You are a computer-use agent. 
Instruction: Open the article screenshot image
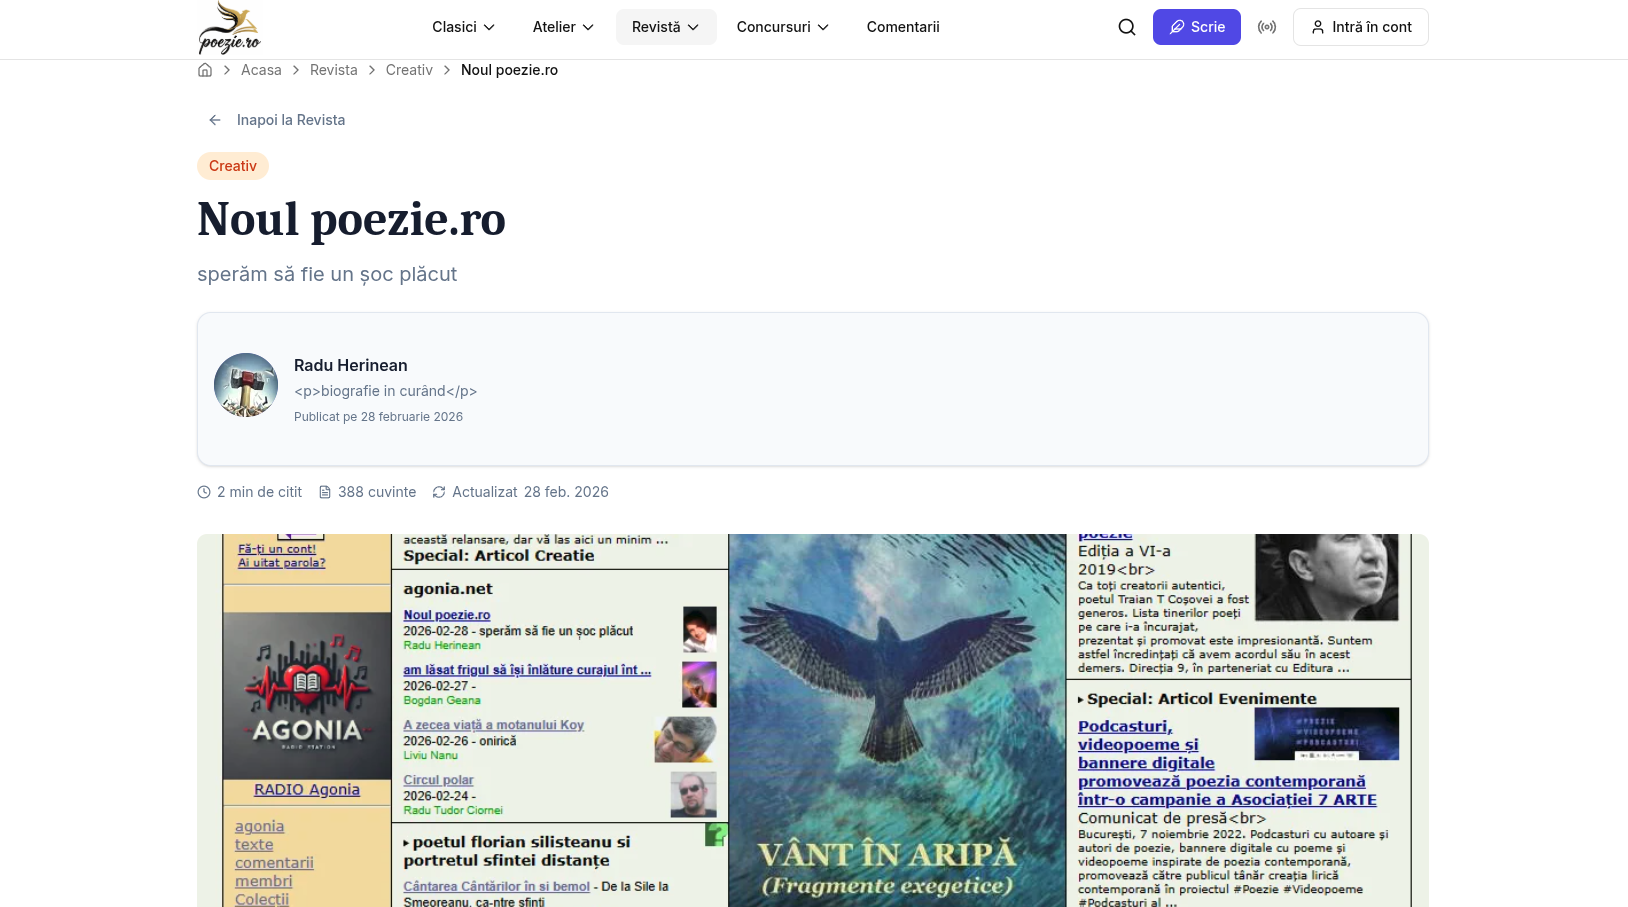point(812,720)
